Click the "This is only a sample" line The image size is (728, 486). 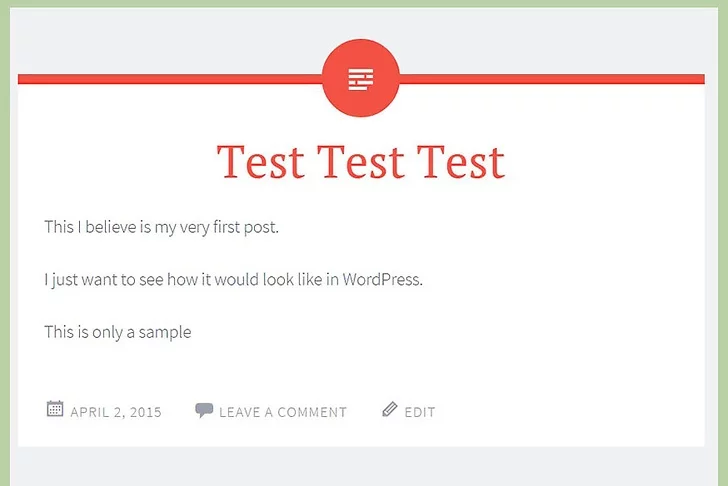pyautogui.click(x=117, y=332)
